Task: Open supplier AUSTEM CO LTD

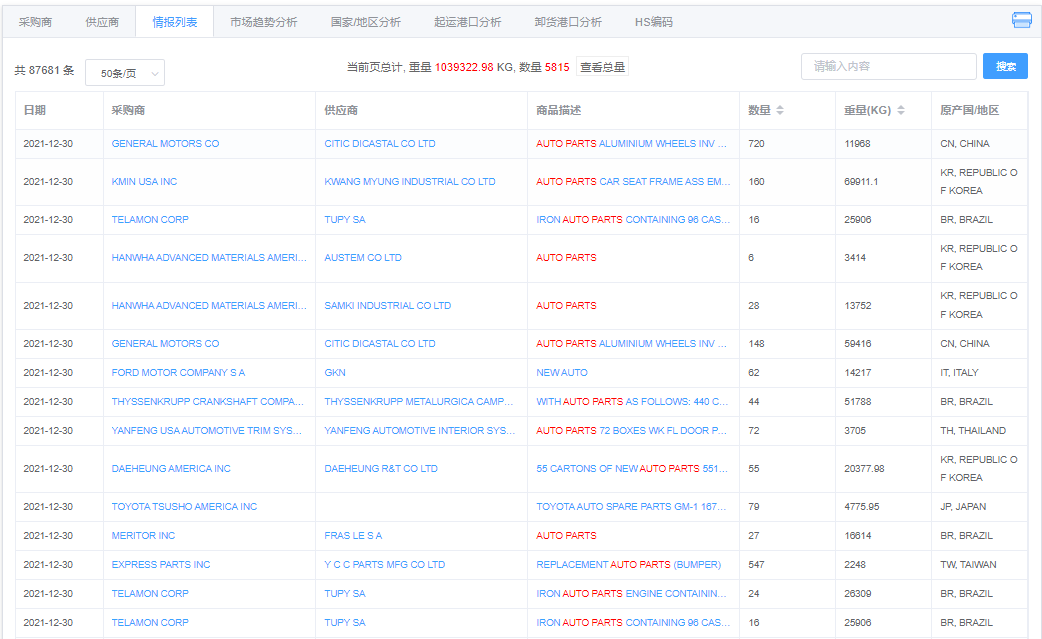Action: coord(363,258)
